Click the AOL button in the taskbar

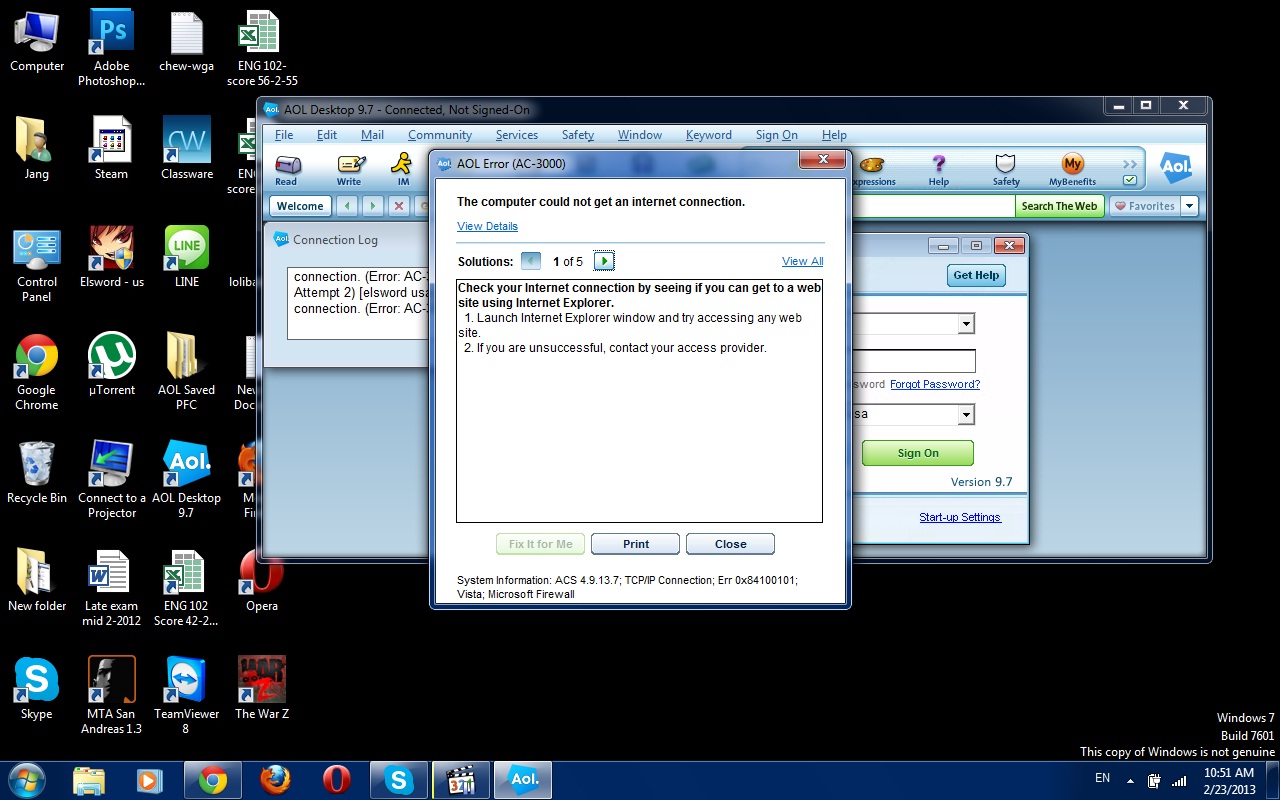(x=525, y=780)
